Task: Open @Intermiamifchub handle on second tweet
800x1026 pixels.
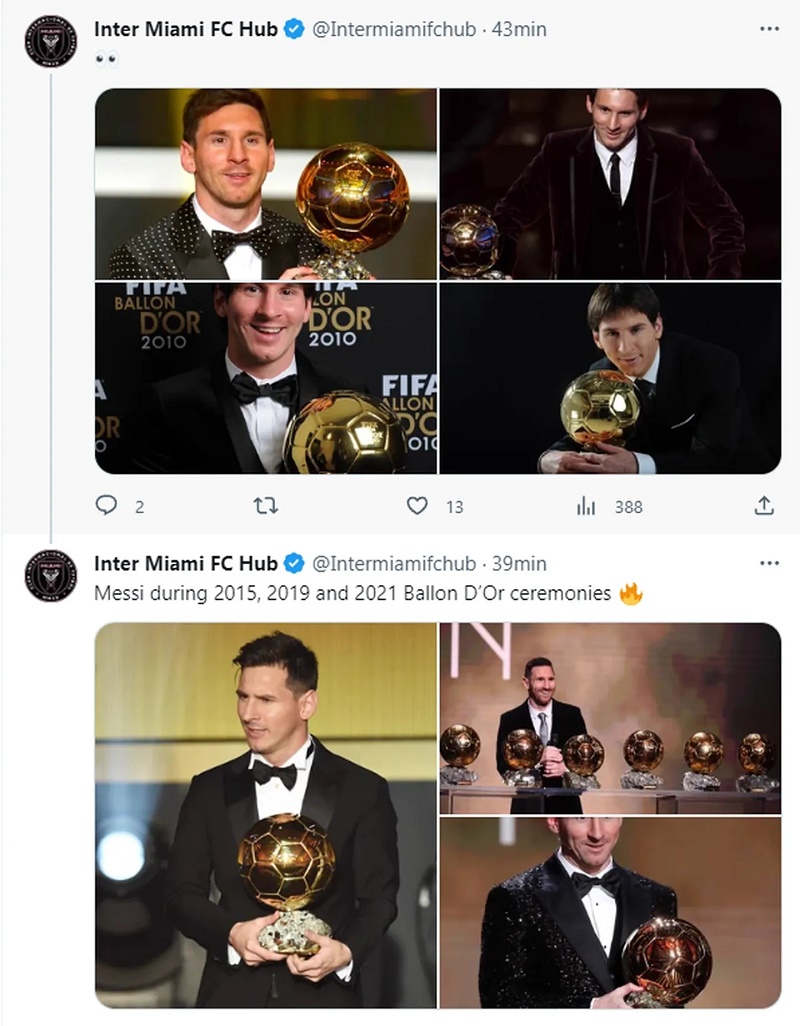Action: pyautogui.click(x=393, y=564)
